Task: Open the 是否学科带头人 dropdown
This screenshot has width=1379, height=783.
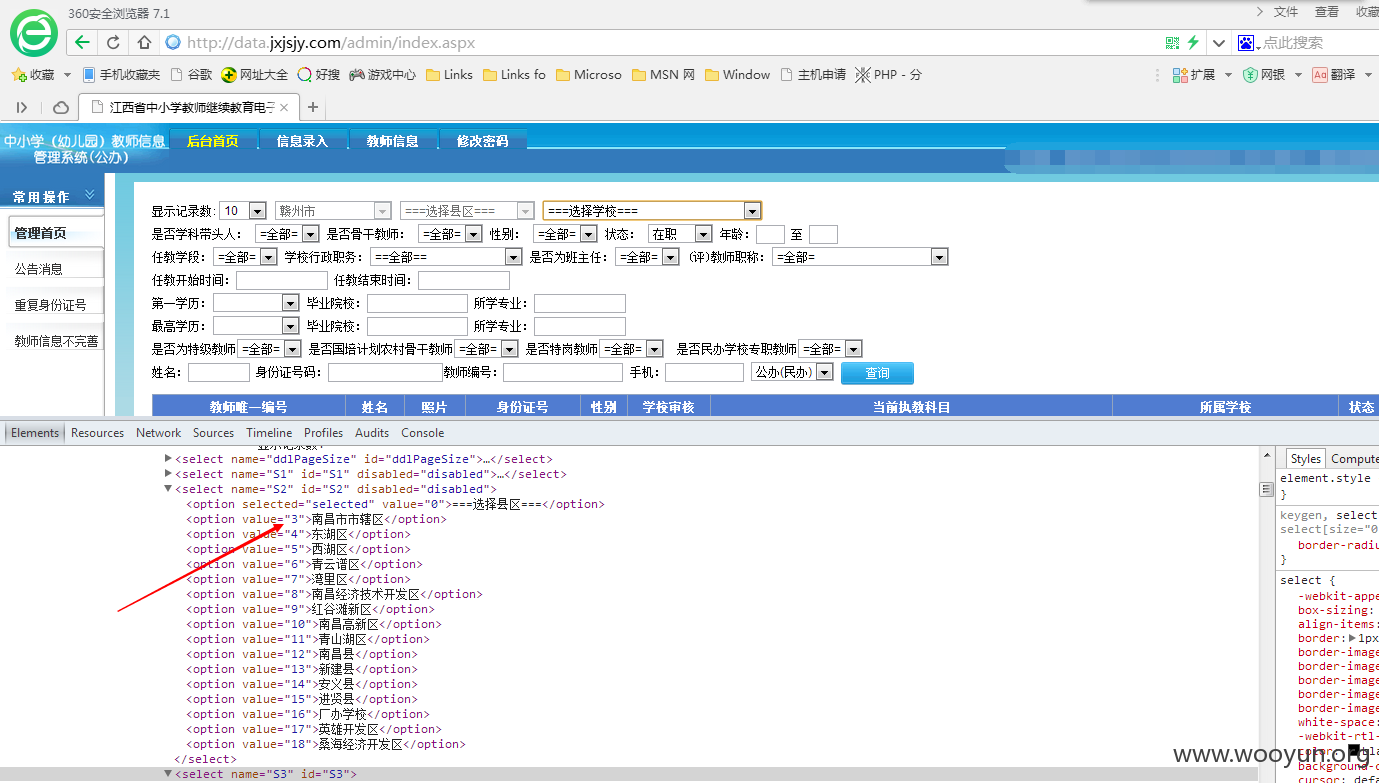Action: click(287, 234)
